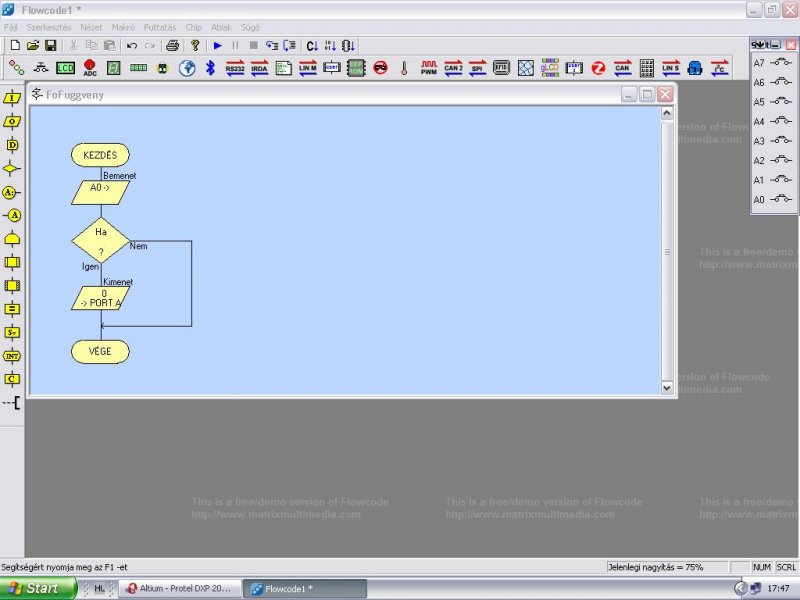800x600 pixels.
Task: Add the web server globe component
Action: [x=187, y=68]
